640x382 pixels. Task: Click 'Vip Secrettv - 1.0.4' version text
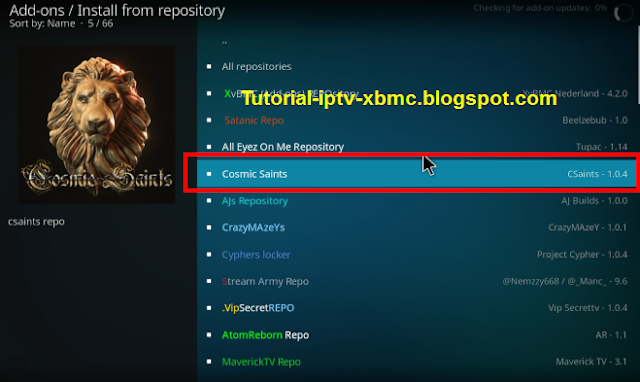point(588,308)
